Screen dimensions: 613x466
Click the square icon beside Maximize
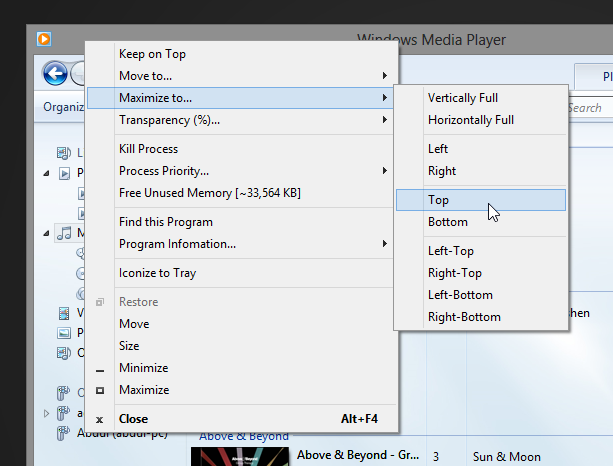point(100,390)
